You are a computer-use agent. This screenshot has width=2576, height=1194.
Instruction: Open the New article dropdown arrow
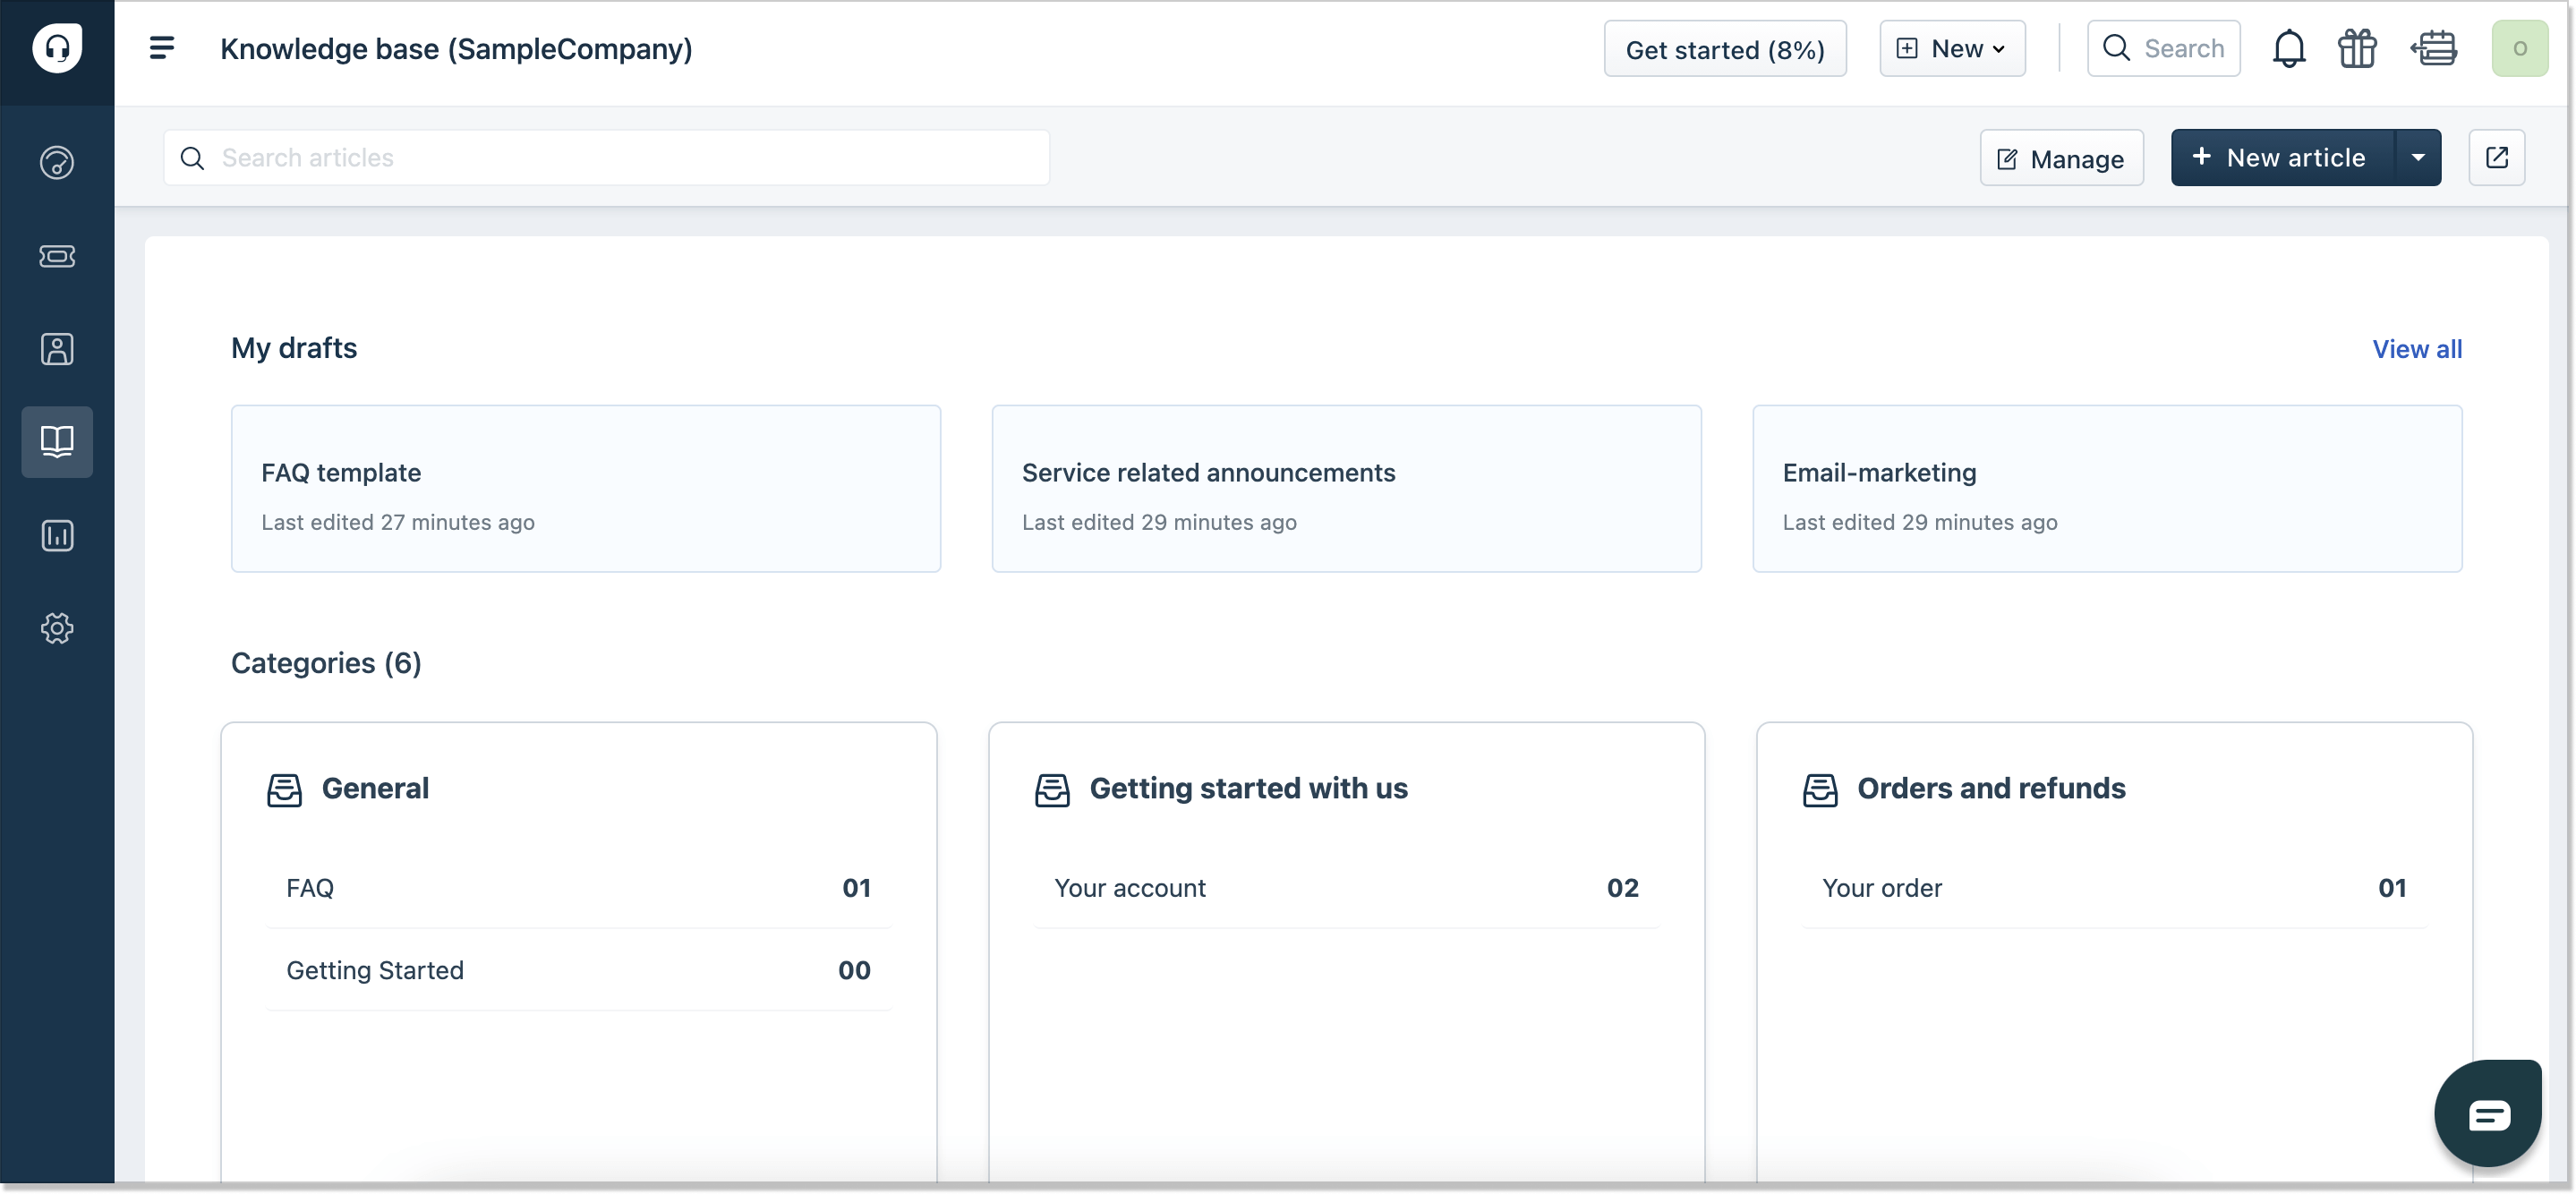click(x=2418, y=156)
